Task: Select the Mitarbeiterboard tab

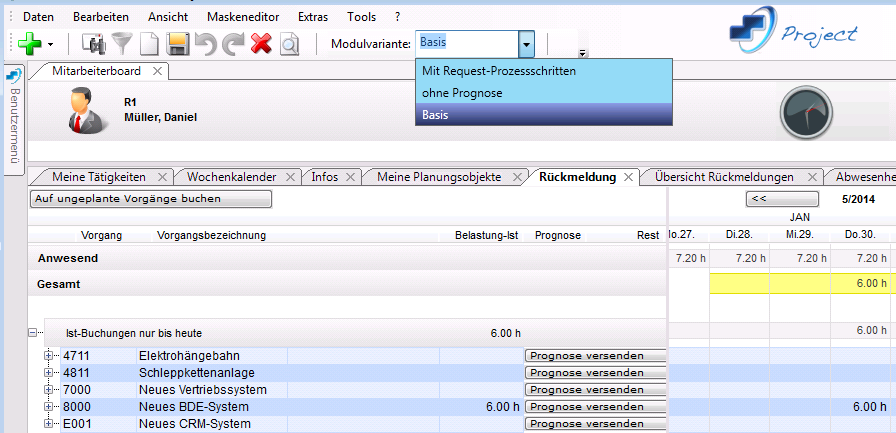Action: pyautogui.click(x=96, y=71)
